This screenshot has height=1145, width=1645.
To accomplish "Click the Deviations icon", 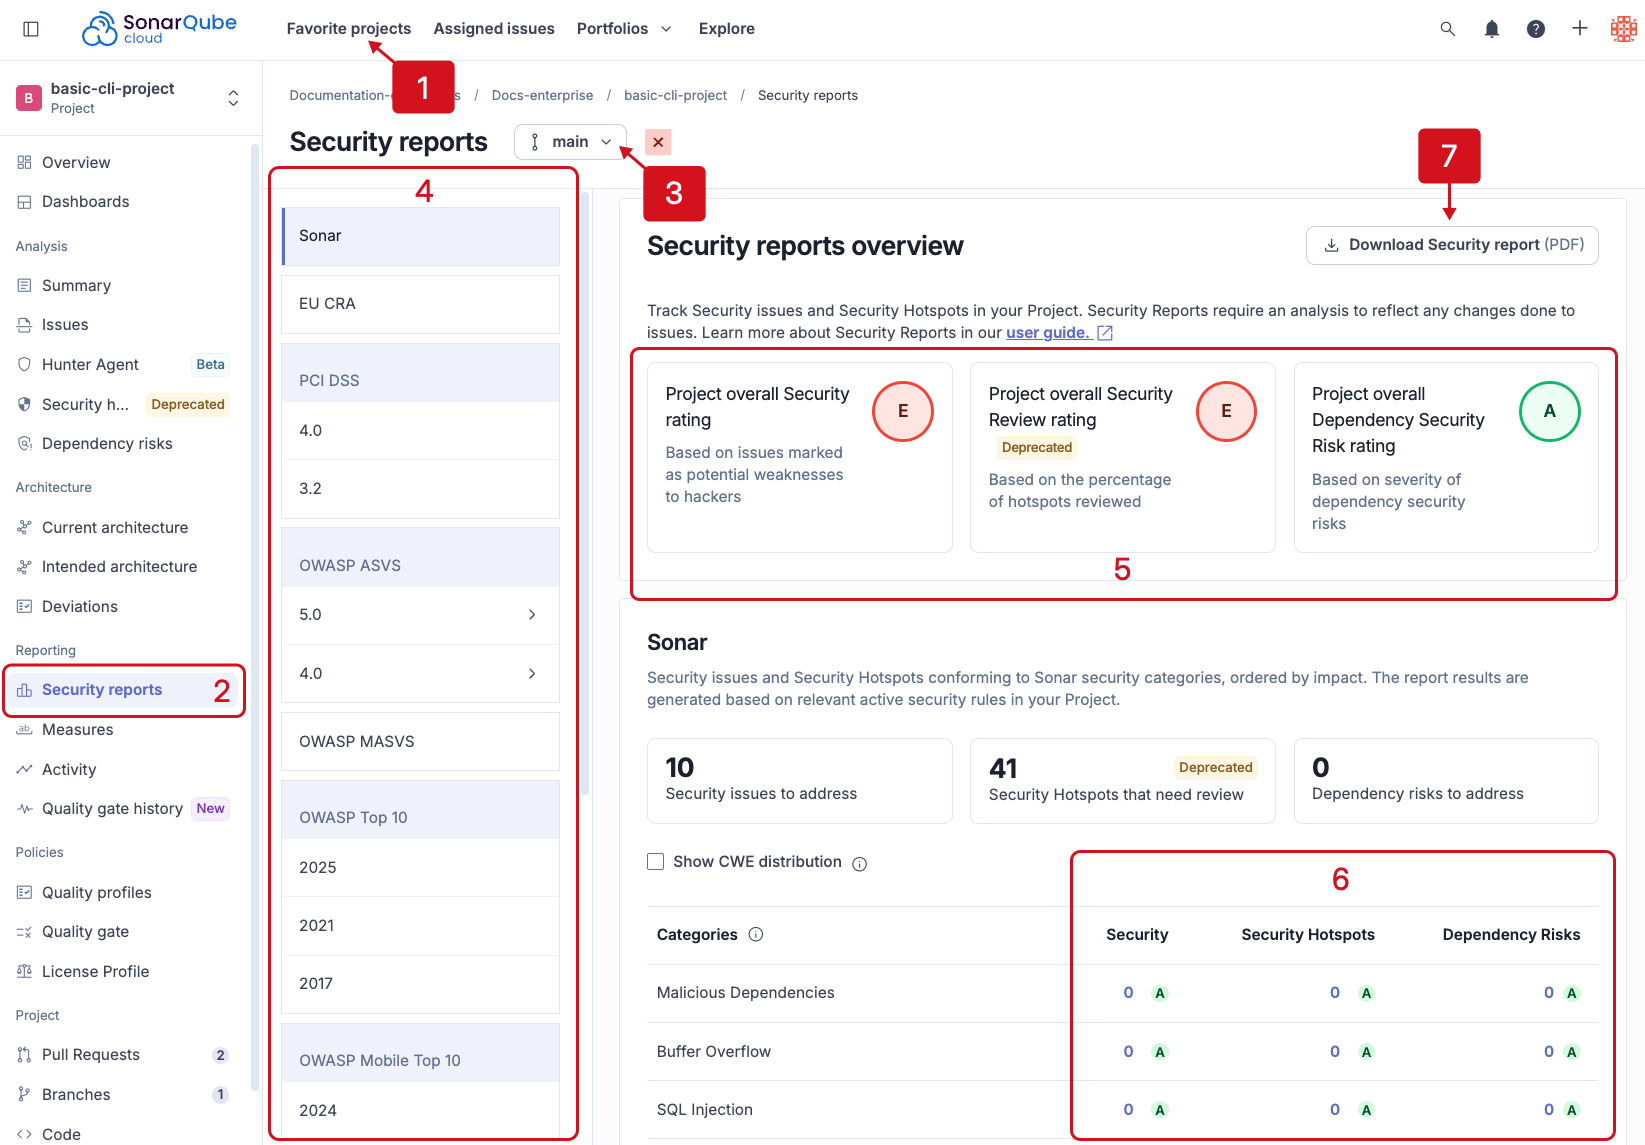I will point(25,607).
